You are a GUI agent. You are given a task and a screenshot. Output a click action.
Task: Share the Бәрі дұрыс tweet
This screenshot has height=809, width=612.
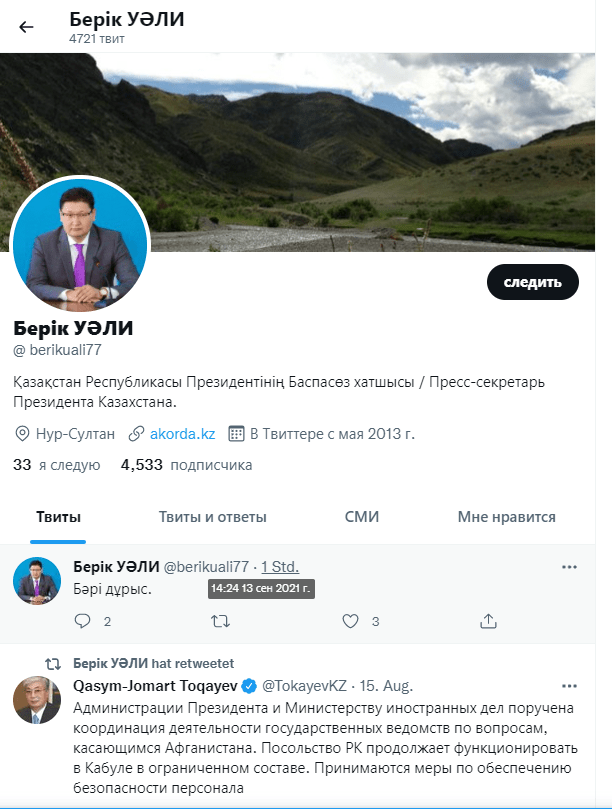click(x=488, y=621)
